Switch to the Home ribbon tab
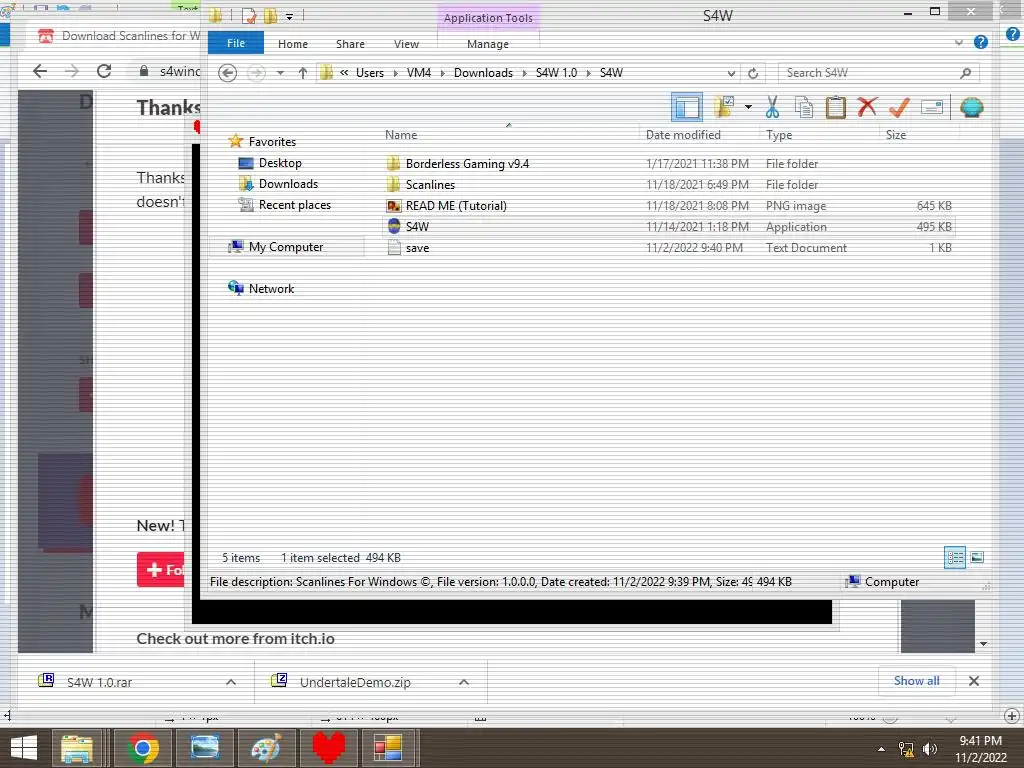Screen dimensions: 1024x768 click(x=293, y=44)
